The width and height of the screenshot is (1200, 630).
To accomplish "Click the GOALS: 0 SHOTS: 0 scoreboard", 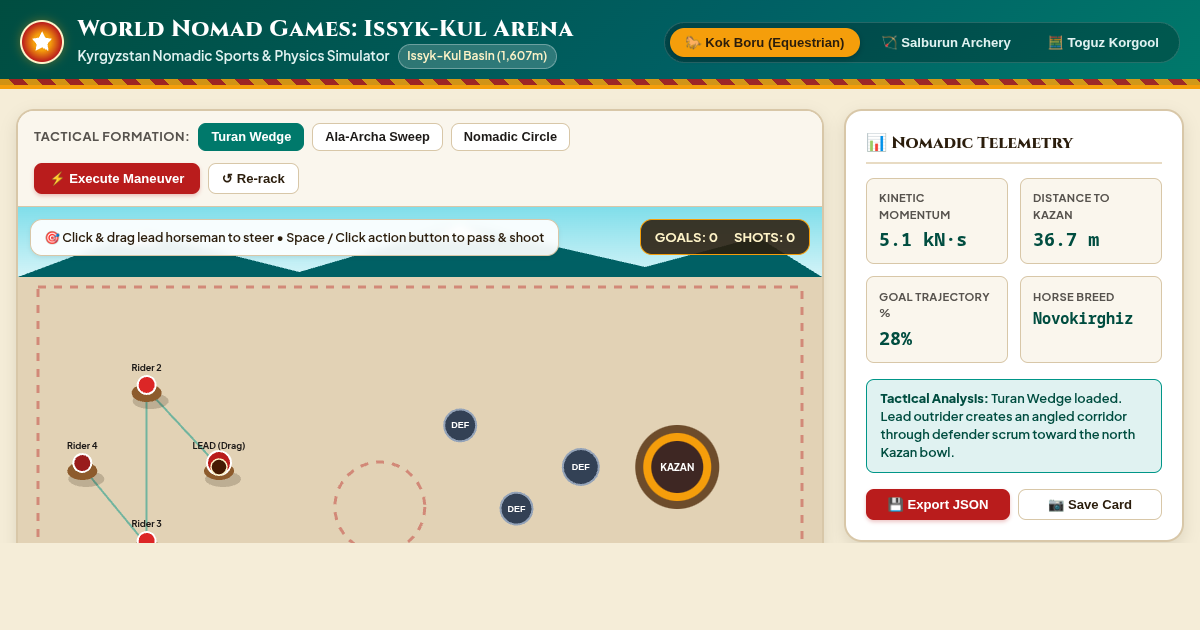I will [725, 237].
